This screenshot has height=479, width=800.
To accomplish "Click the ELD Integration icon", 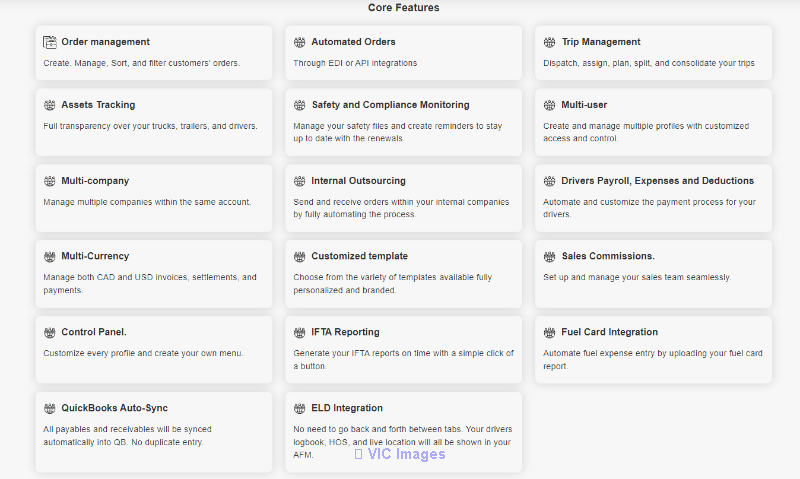I will [299, 408].
